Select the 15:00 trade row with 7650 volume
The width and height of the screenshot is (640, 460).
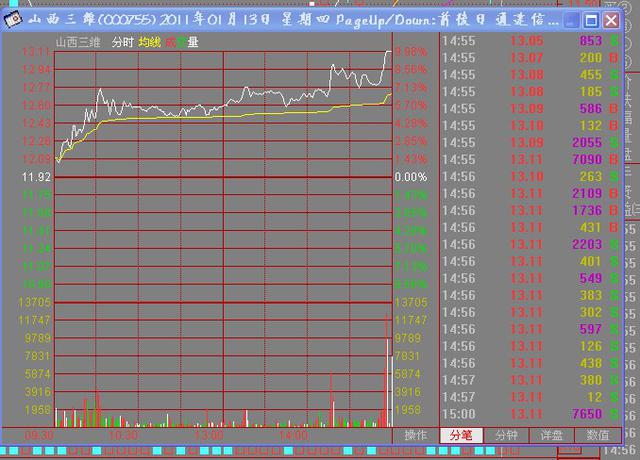(532, 414)
